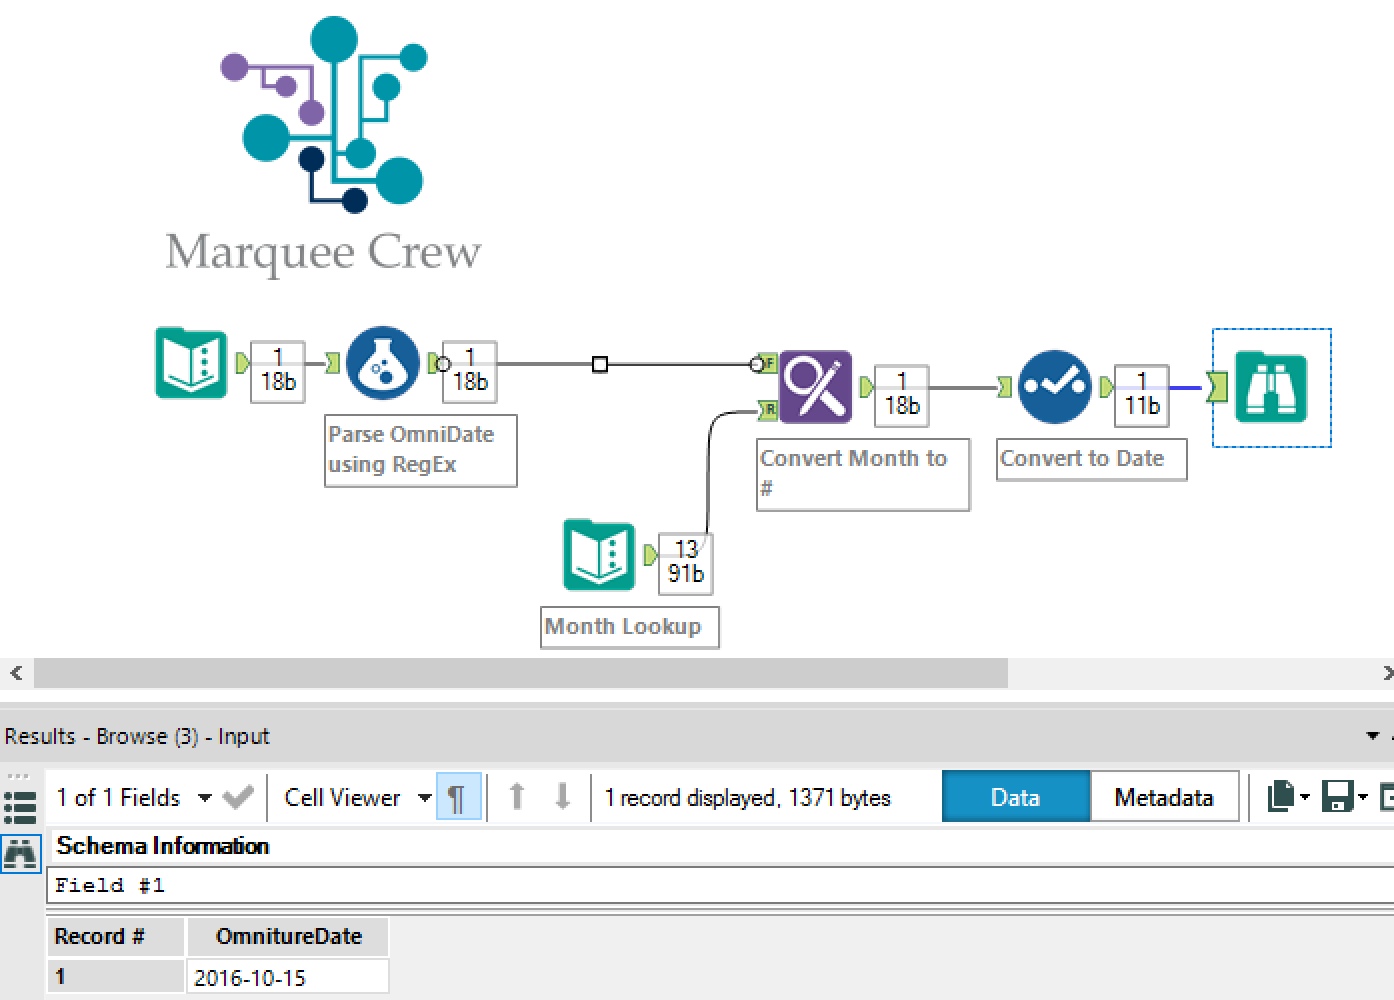Select the Month Lookup Text Input icon
The image size is (1394, 1000).
[599, 554]
